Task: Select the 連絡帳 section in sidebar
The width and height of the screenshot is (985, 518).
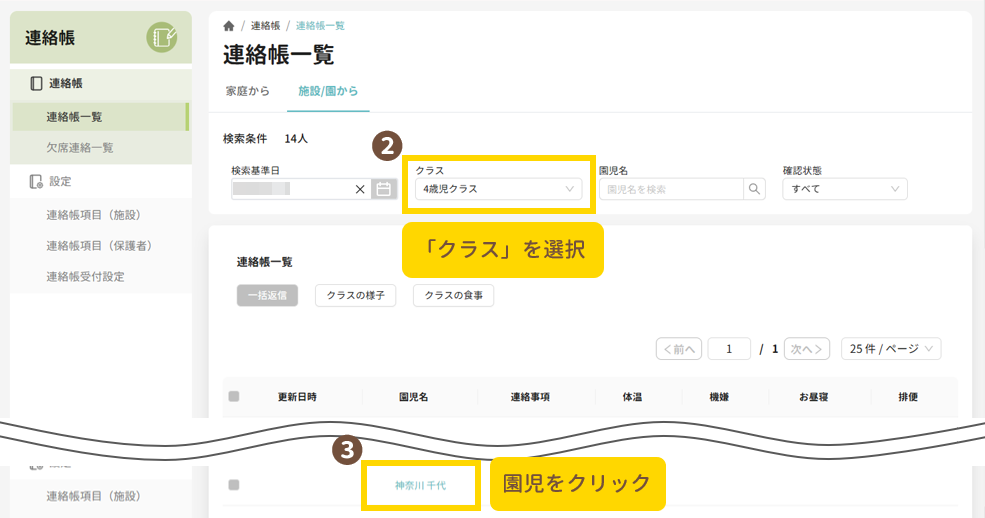Action: click(65, 84)
